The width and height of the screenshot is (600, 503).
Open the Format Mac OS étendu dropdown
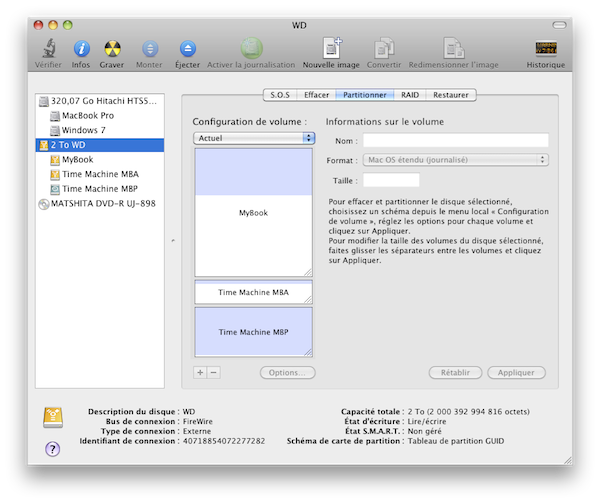tap(456, 160)
